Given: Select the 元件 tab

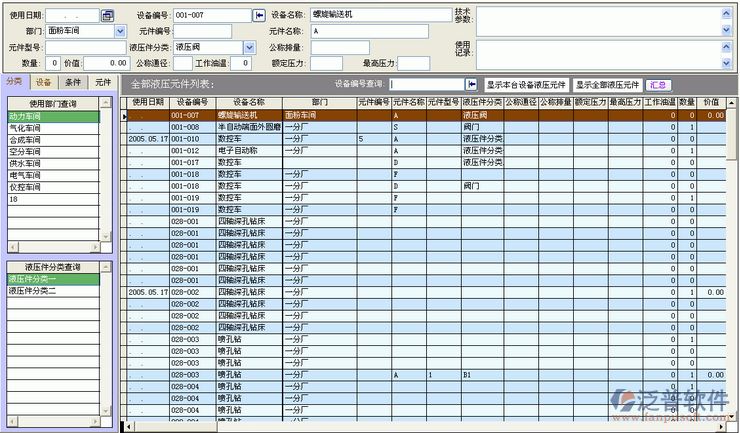Looking at the screenshot, I should [x=103, y=83].
